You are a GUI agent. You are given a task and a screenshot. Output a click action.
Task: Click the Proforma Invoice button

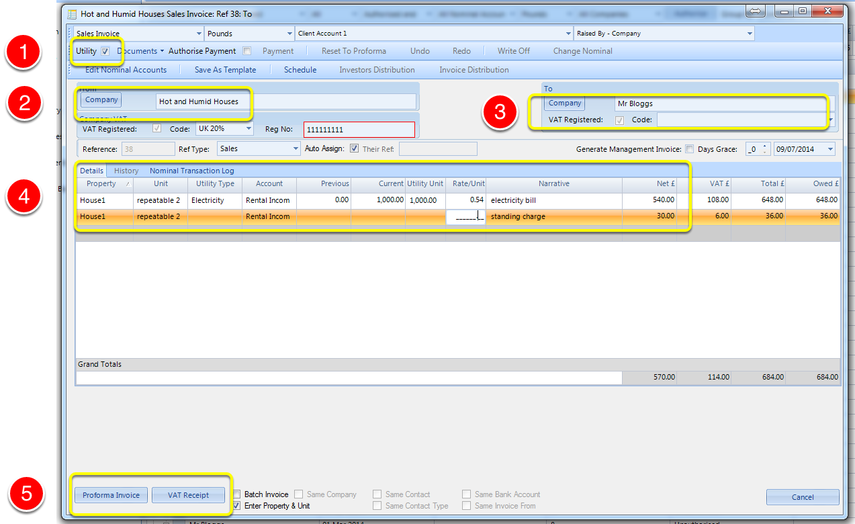click(x=111, y=495)
